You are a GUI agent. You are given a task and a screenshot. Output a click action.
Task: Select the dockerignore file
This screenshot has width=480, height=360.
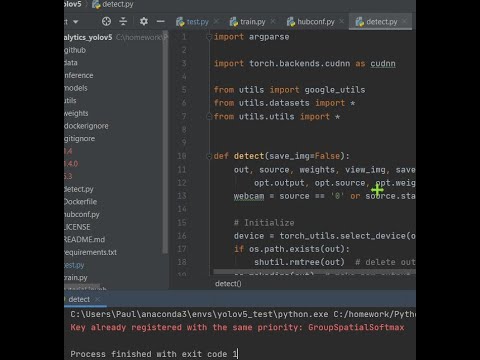86,126
